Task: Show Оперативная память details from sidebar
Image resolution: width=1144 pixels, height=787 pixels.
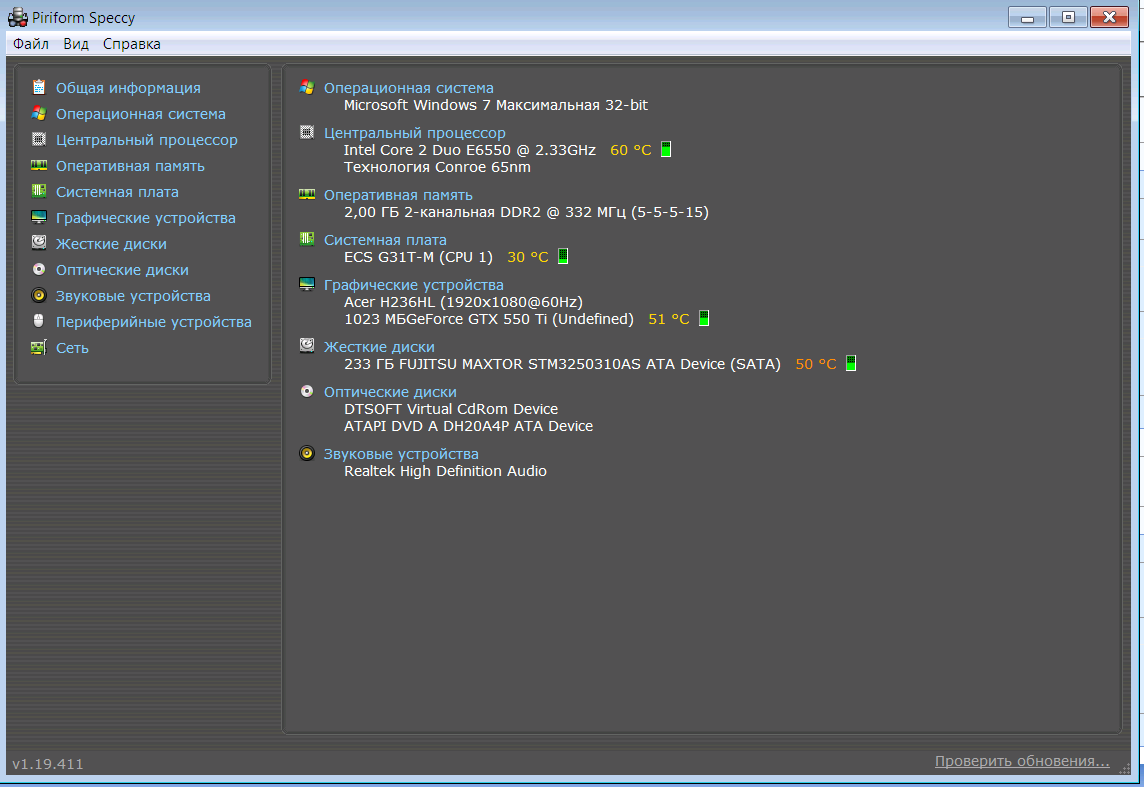Action: (131, 166)
